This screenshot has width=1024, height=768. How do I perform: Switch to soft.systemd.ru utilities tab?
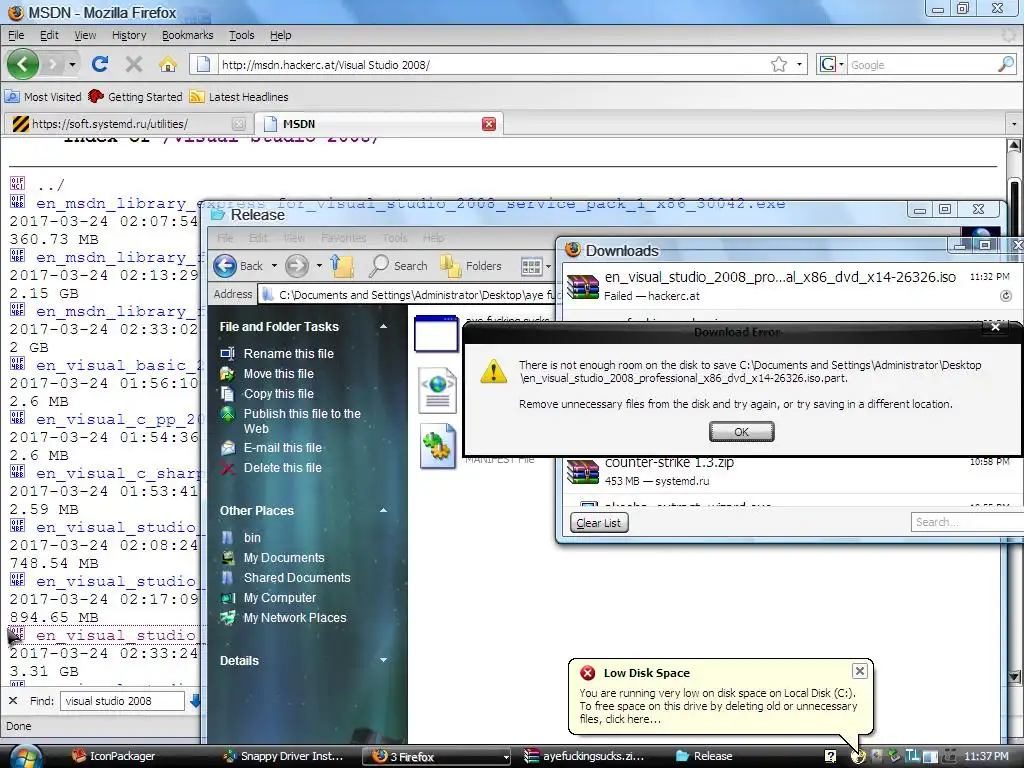(x=127, y=123)
